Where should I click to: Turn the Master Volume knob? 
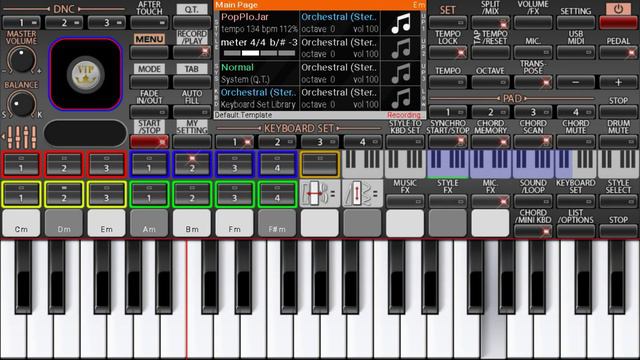click(21, 60)
